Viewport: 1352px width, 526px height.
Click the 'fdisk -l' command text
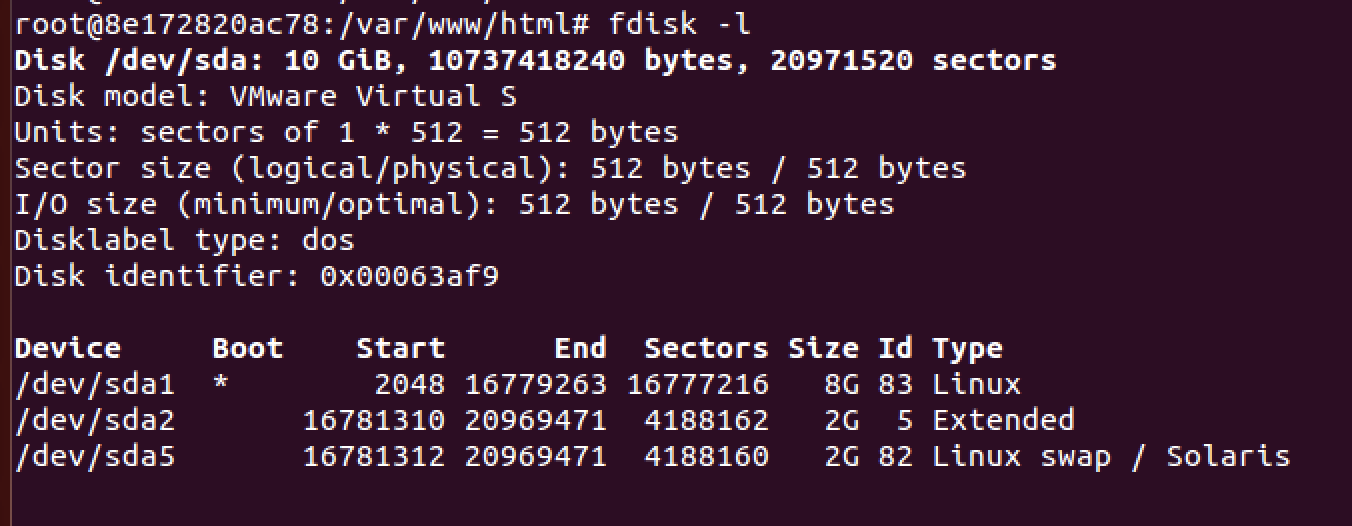tap(679, 25)
